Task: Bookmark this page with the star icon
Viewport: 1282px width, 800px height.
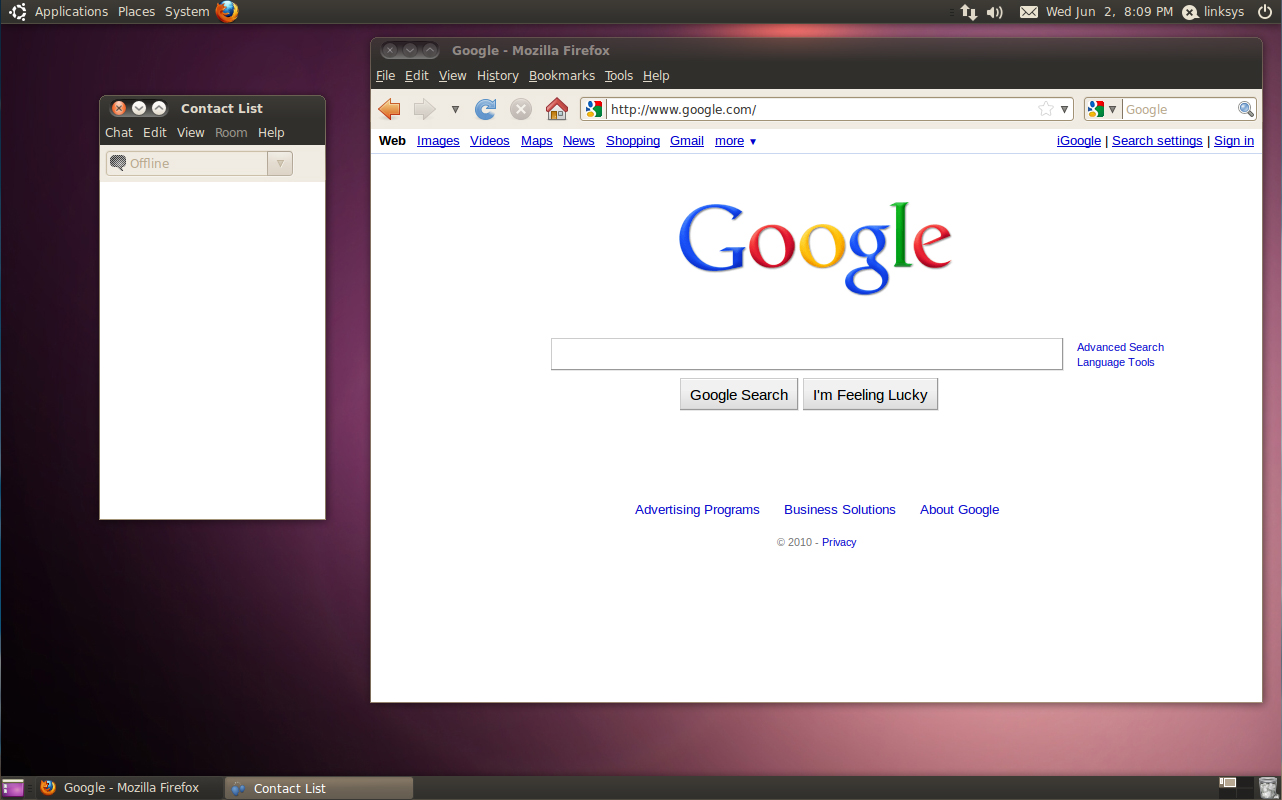Action: 1046,109
